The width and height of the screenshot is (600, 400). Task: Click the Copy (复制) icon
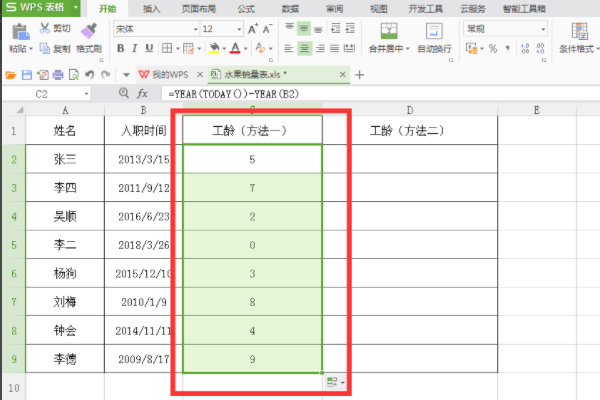(x=45, y=49)
